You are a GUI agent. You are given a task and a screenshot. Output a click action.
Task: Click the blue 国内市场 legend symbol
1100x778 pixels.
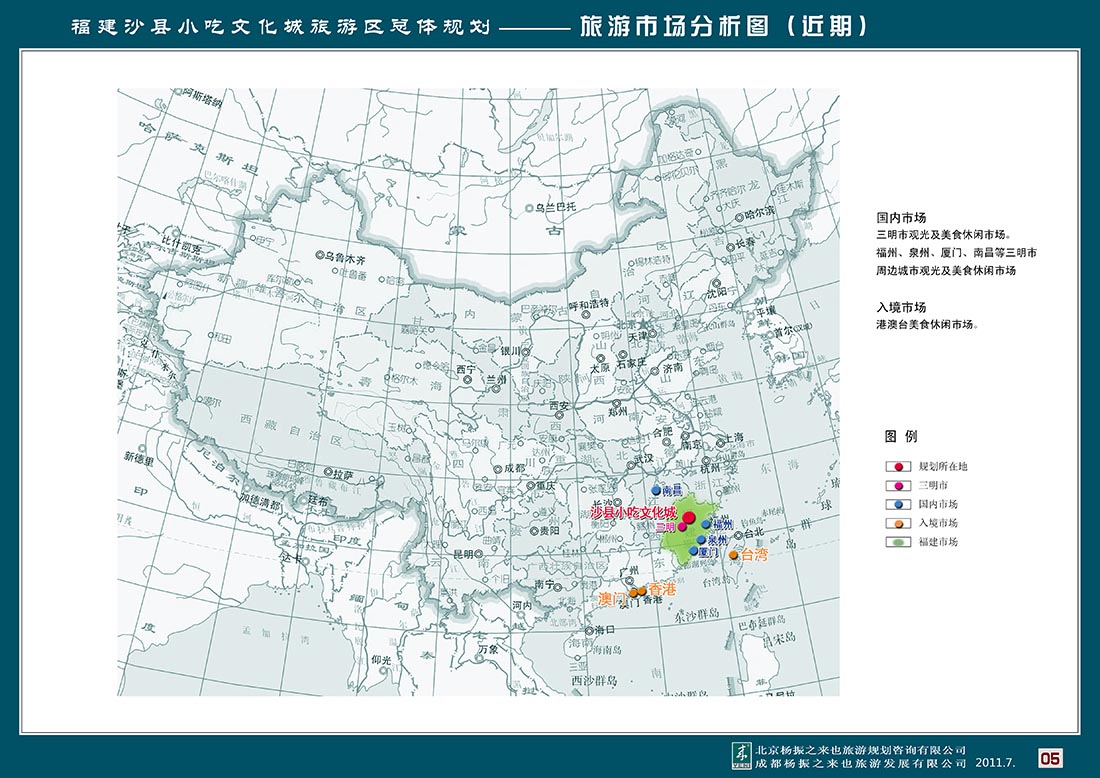coord(898,504)
